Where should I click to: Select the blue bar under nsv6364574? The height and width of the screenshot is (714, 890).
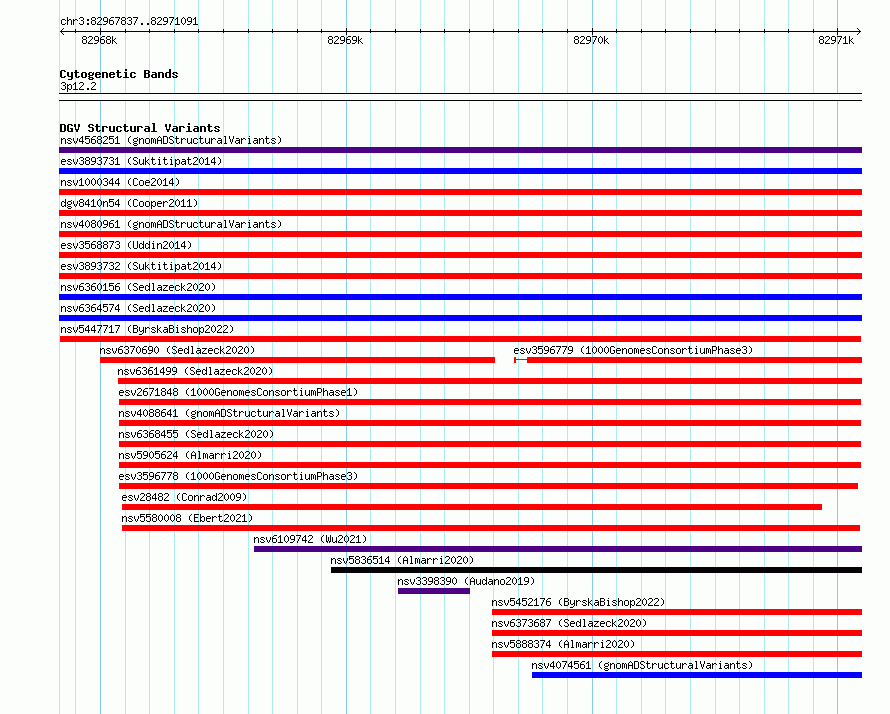coord(460,318)
